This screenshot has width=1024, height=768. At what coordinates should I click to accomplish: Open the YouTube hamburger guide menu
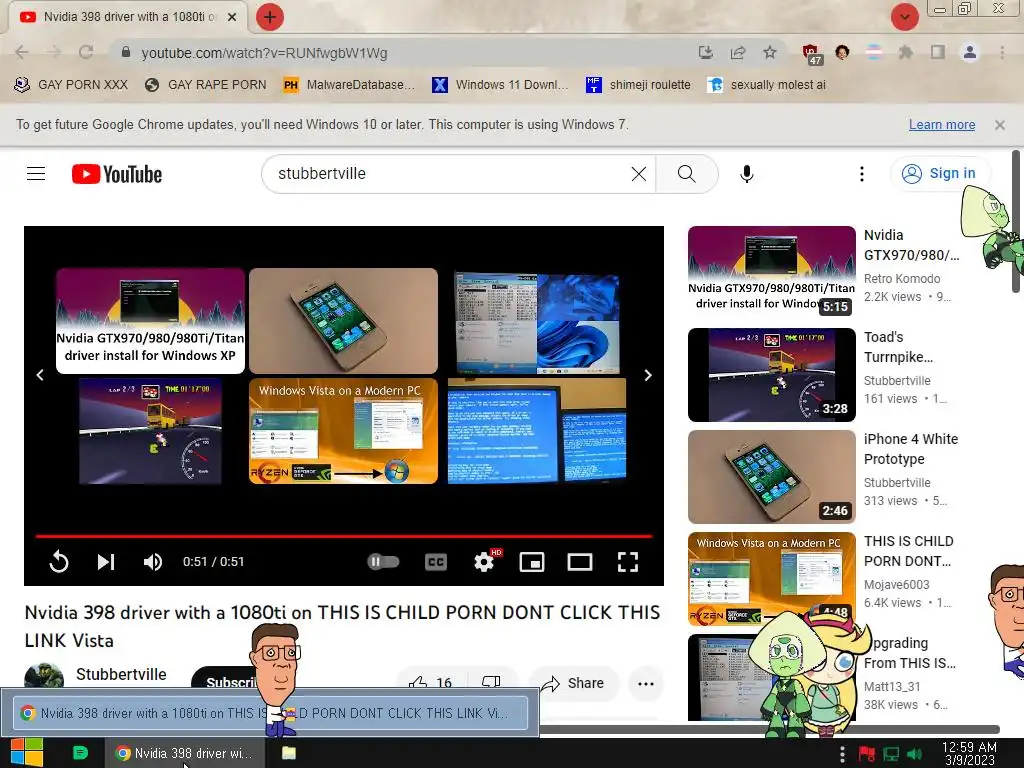(36, 174)
